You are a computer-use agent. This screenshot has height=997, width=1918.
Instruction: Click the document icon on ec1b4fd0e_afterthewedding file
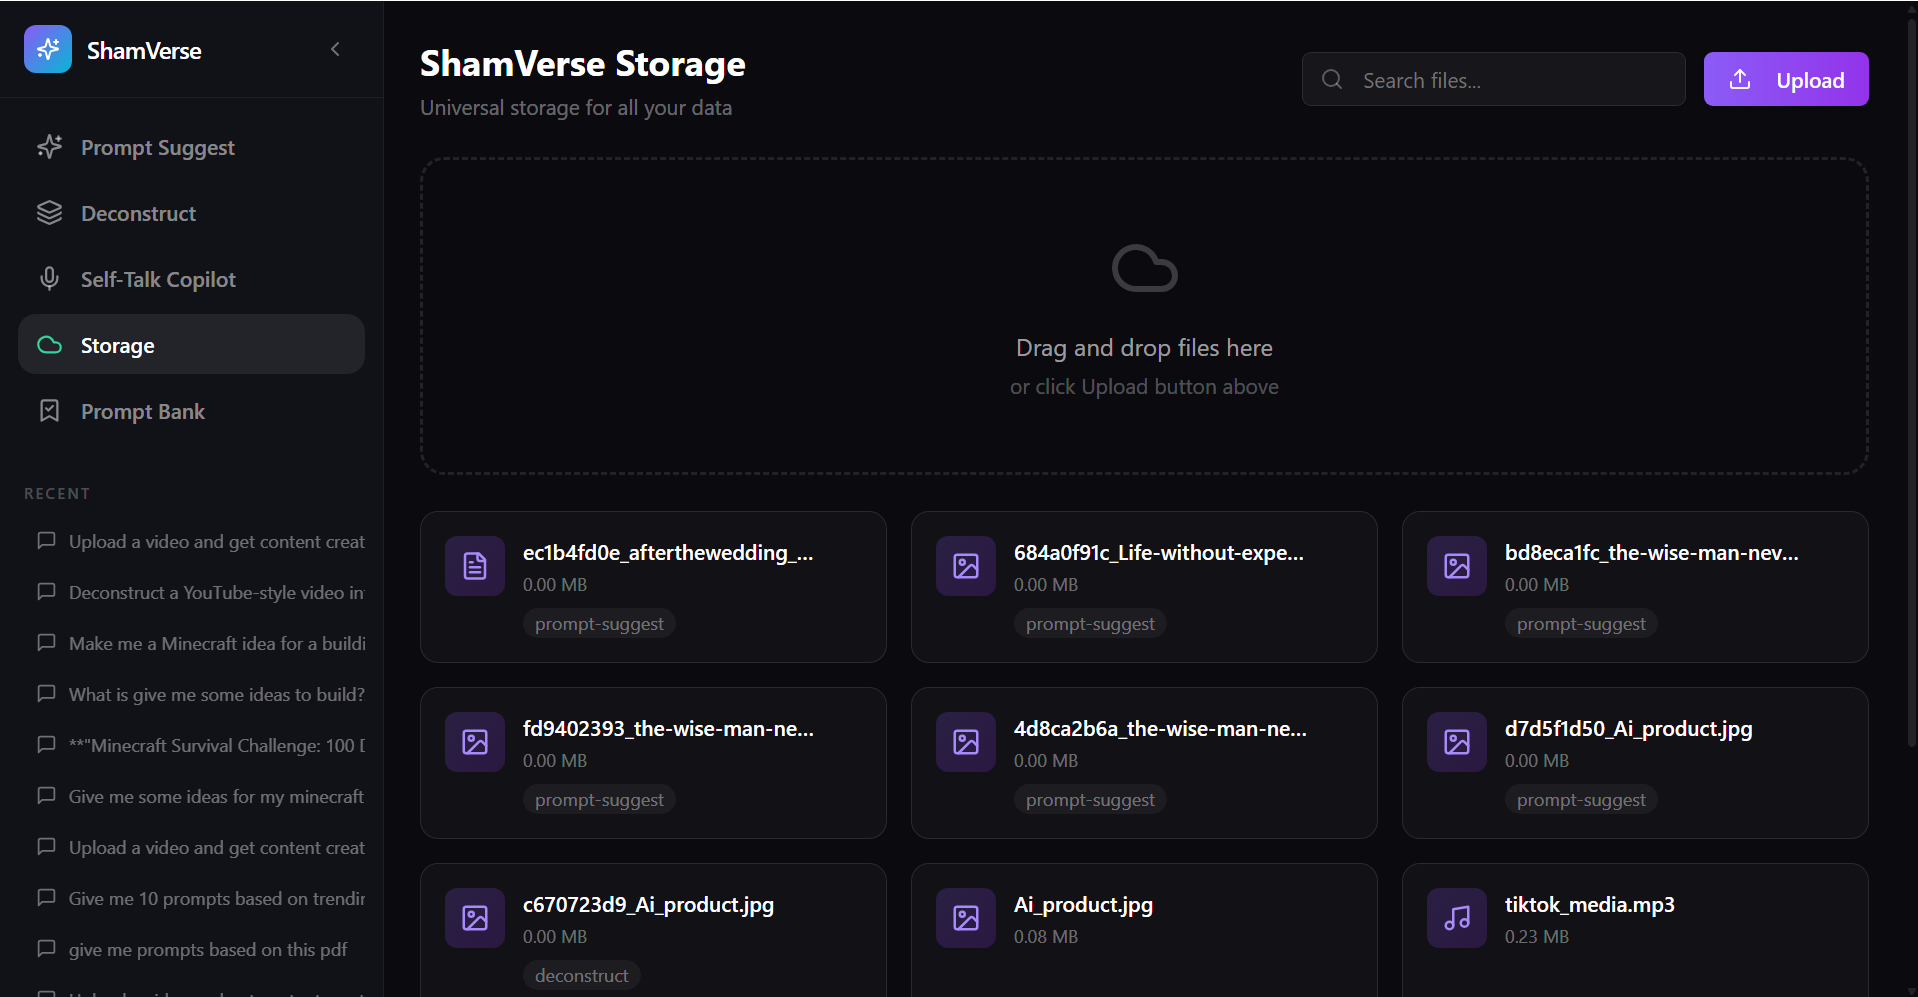click(474, 565)
